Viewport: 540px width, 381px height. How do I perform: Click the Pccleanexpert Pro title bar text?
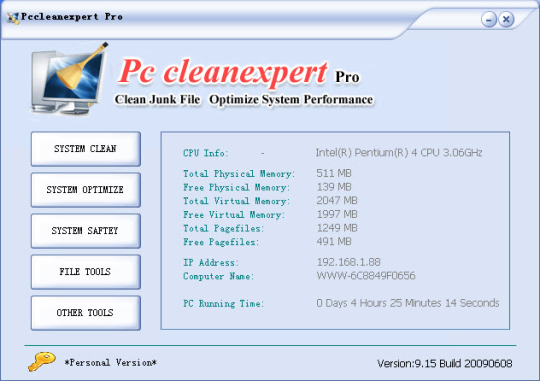[72, 17]
